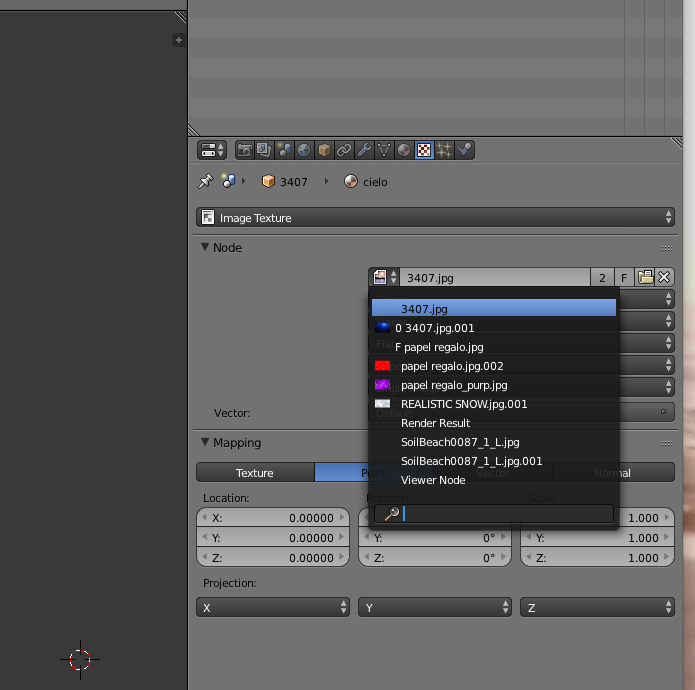Open the Render properties camera tab
The width and height of the screenshot is (695, 690).
245,150
